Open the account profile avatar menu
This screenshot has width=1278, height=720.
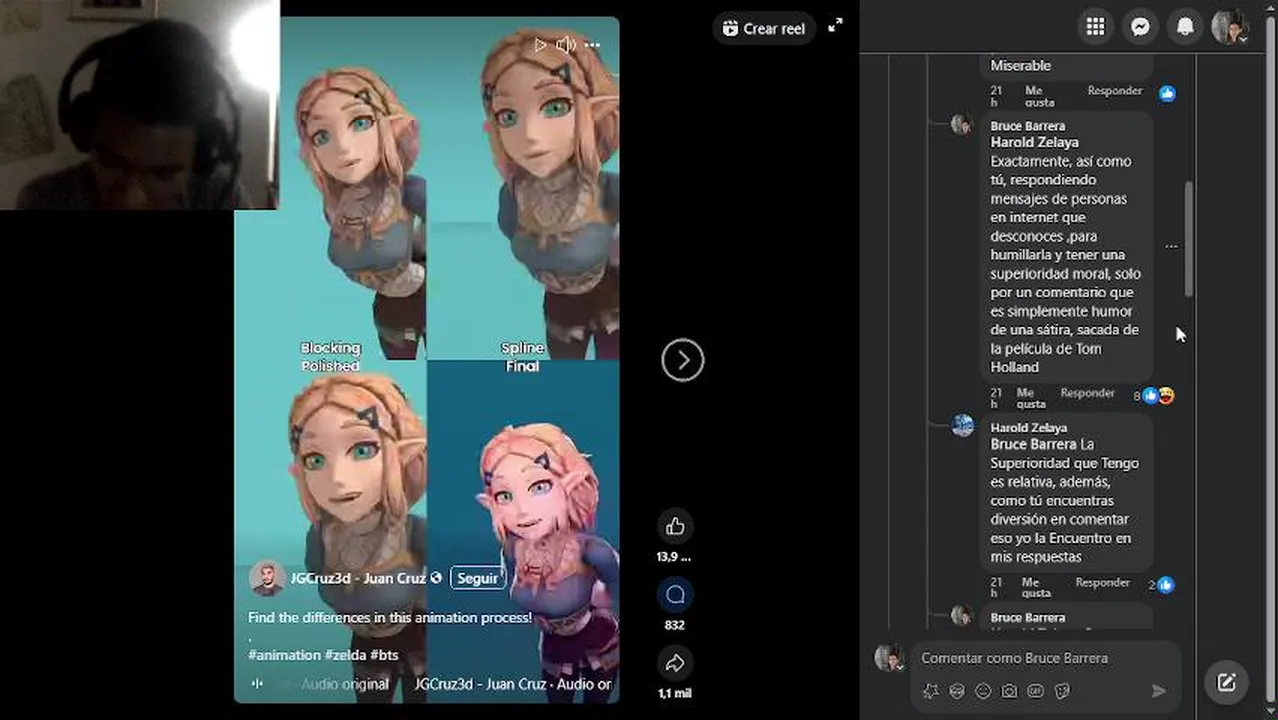(1230, 27)
